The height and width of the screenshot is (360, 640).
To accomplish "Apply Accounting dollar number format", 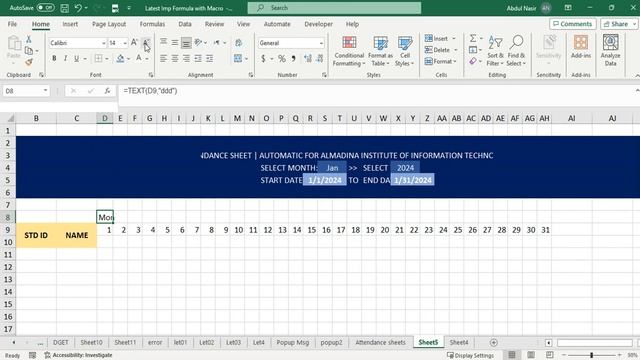I will click(x=263, y=58).
